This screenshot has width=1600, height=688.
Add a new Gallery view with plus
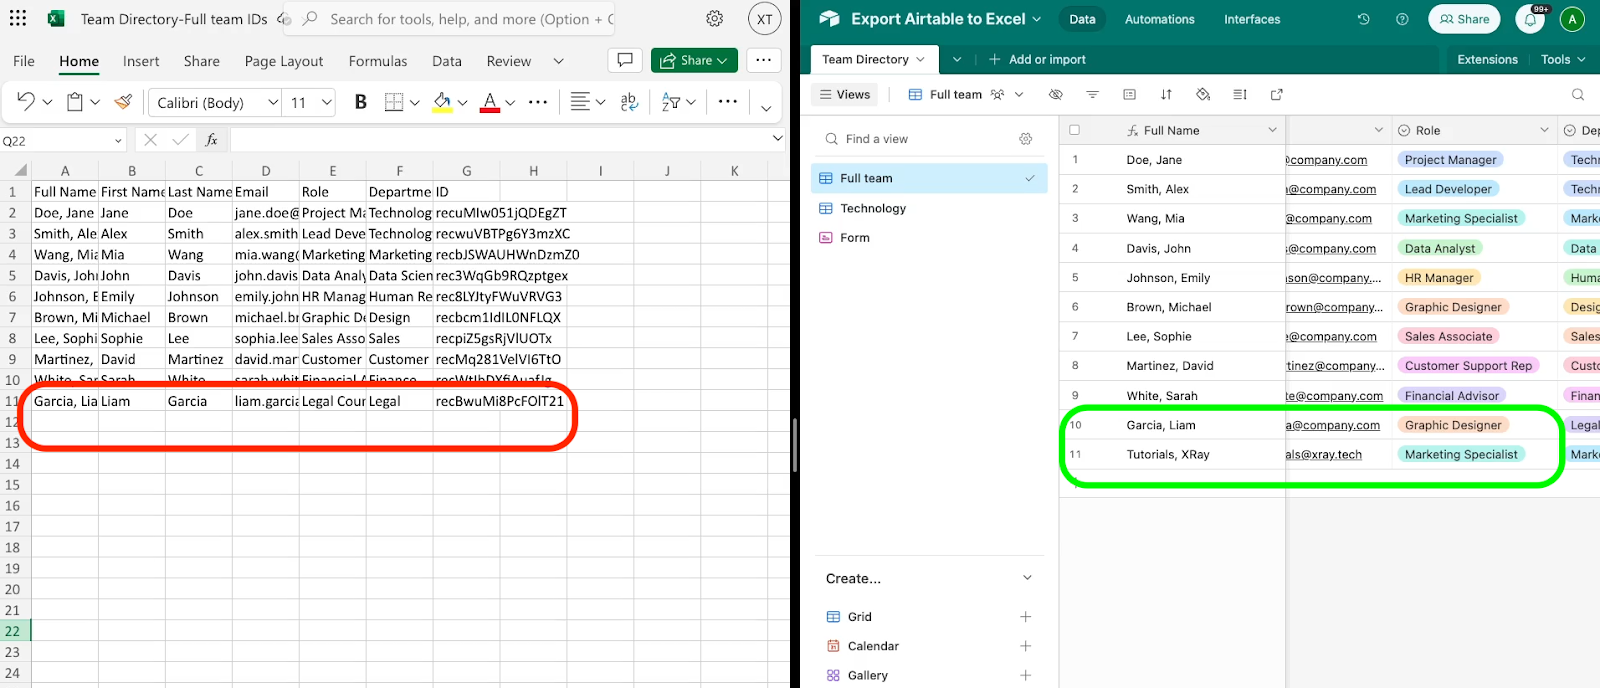coord(1025,675)
